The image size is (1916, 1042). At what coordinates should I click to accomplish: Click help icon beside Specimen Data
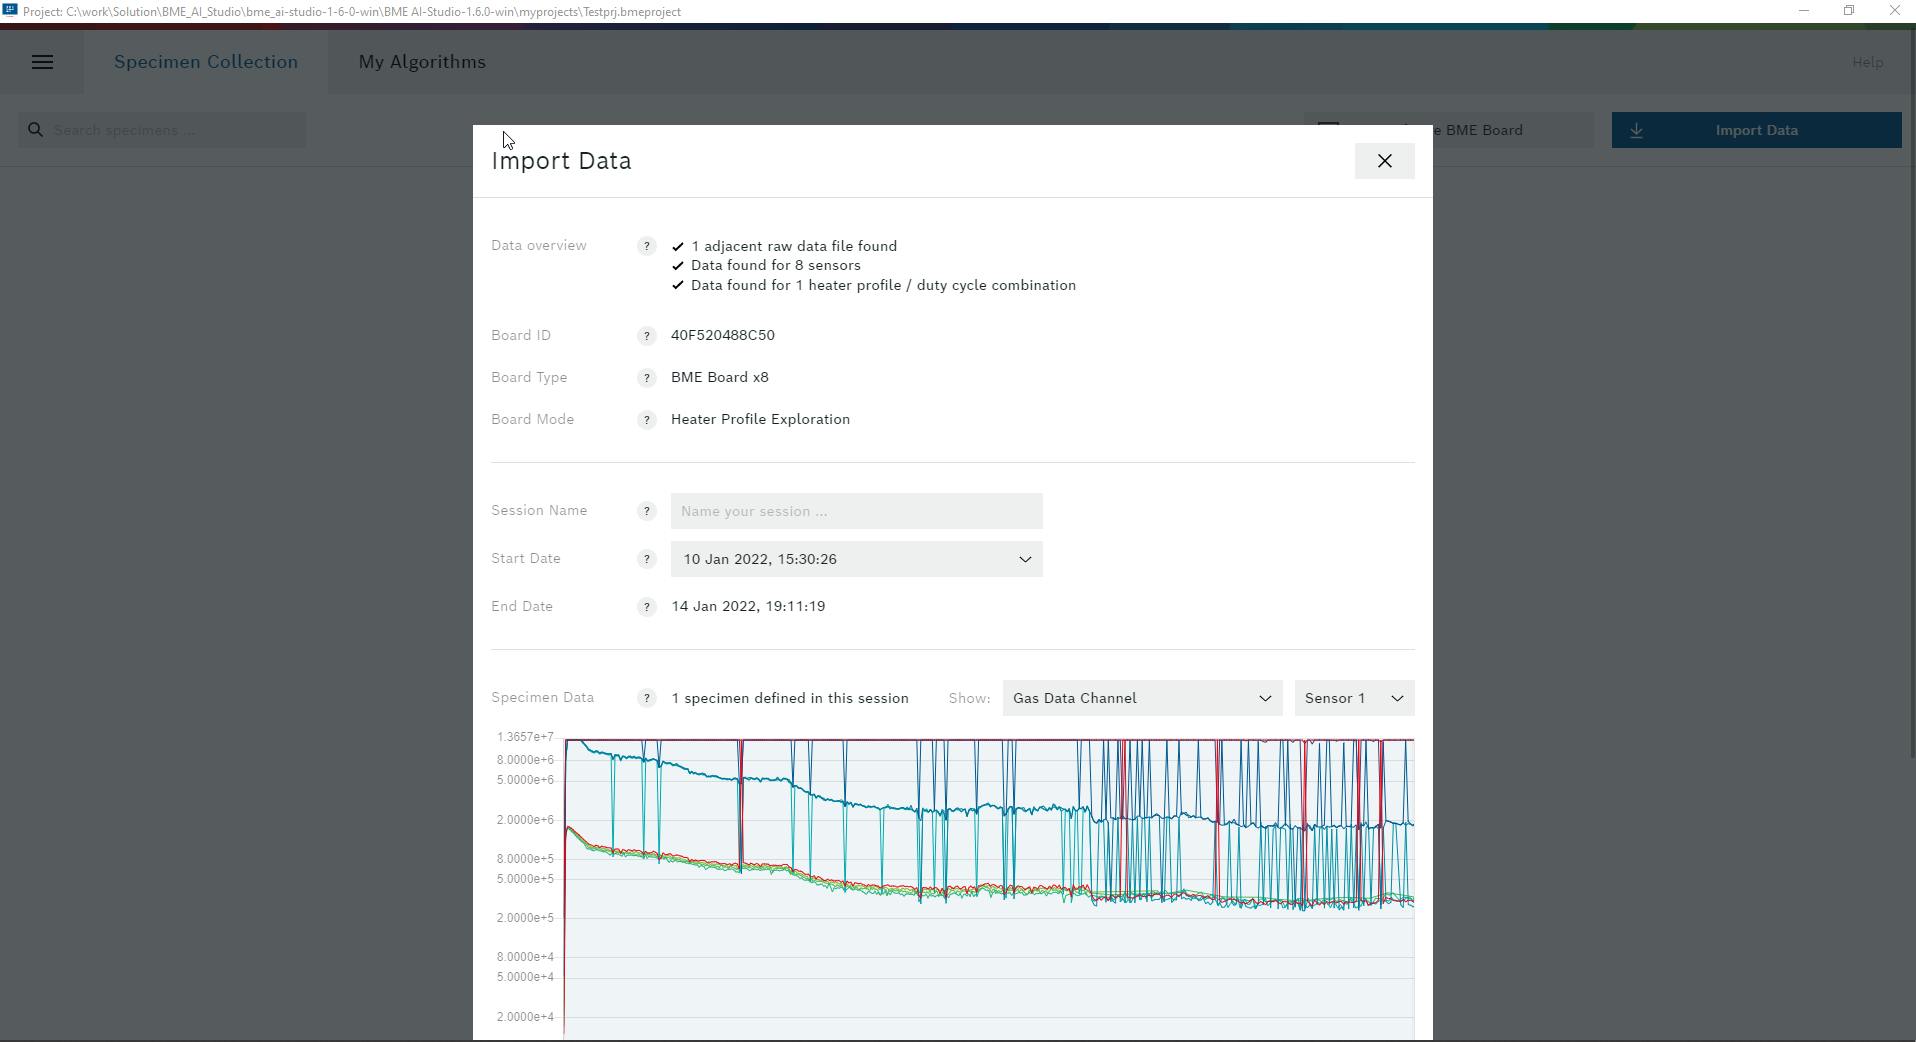click(646, 698)
